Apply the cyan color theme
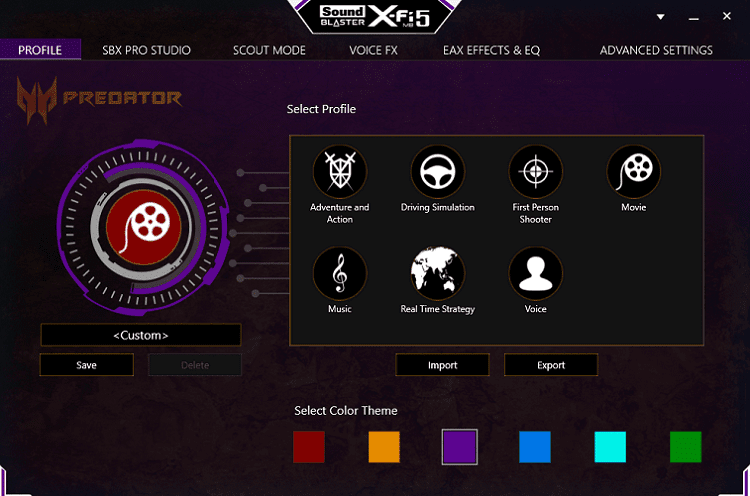This screenshot has height=496, width=750. (610, 447)
